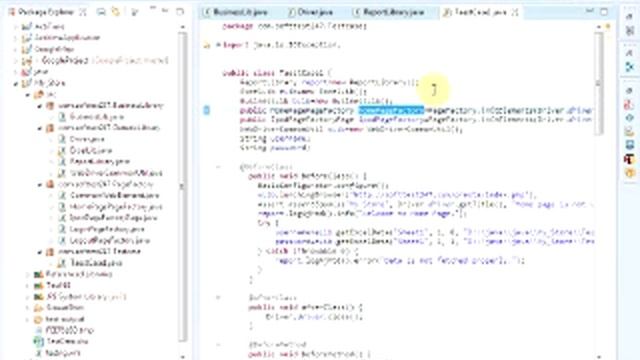Toggle Link with Editor in Package Explorer
Screen dimensions: 640x360
116,12
